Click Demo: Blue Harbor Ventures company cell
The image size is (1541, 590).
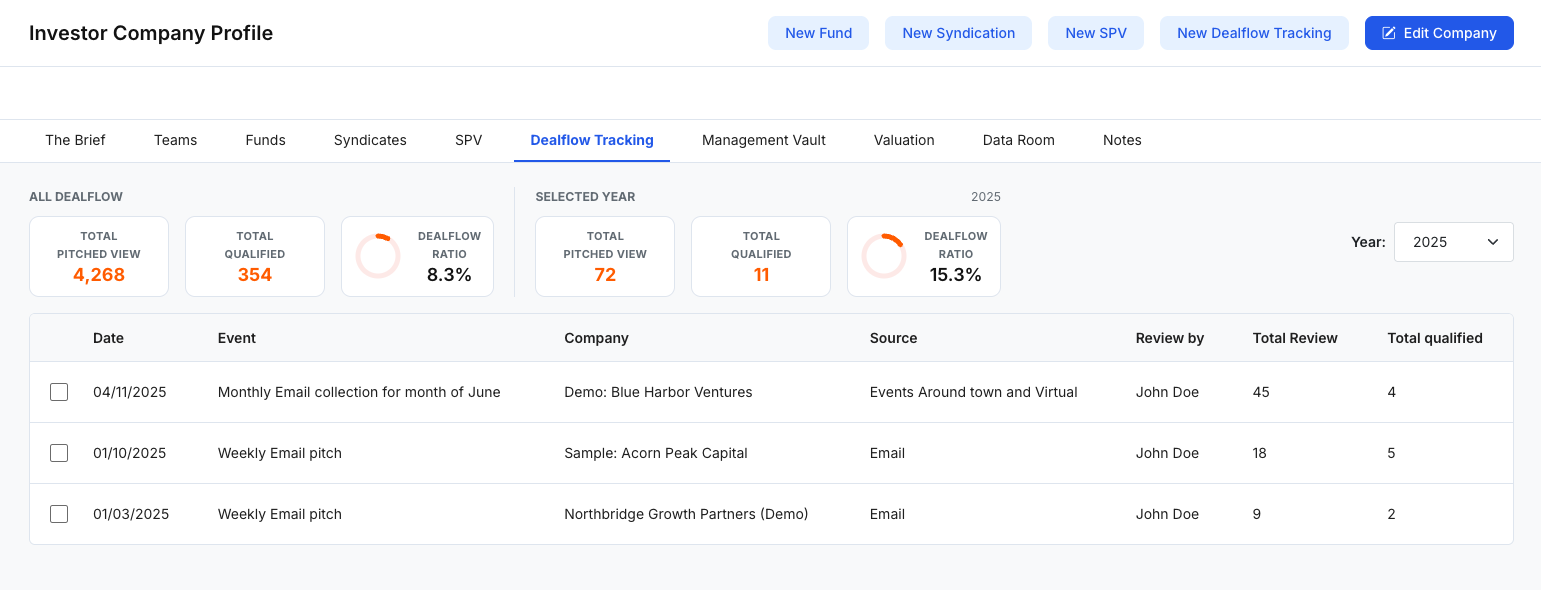tap(658, 392)
